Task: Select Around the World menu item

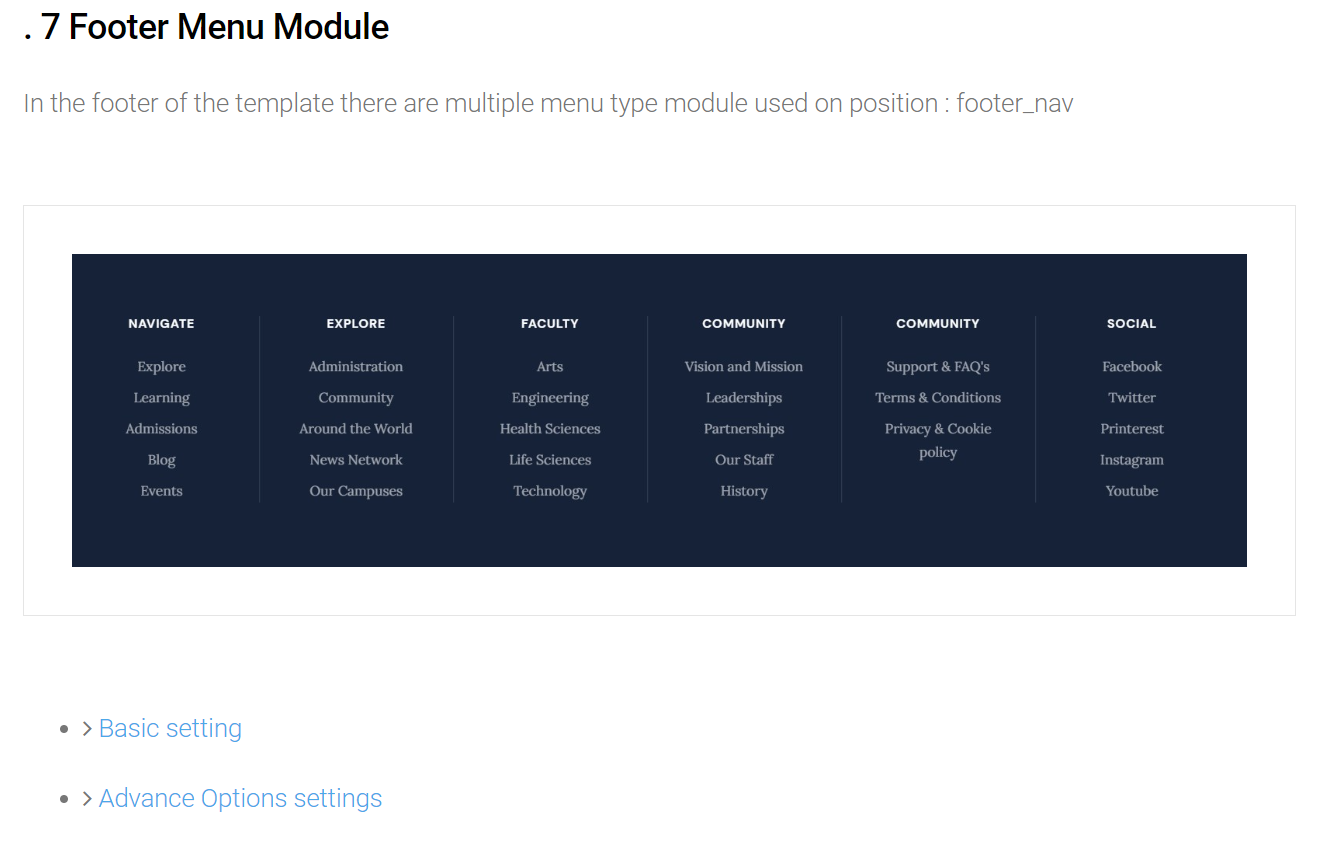Action: (x=356, y=429)
